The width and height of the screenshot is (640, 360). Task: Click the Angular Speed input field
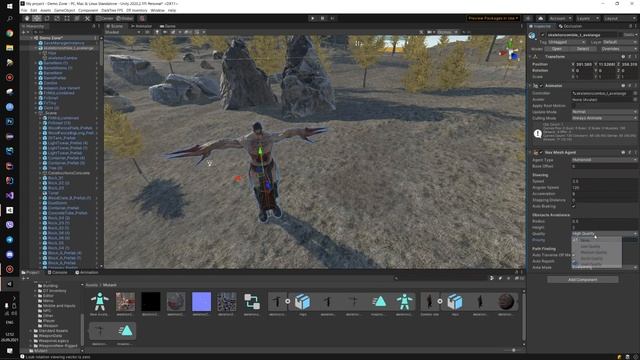(604, 188)
